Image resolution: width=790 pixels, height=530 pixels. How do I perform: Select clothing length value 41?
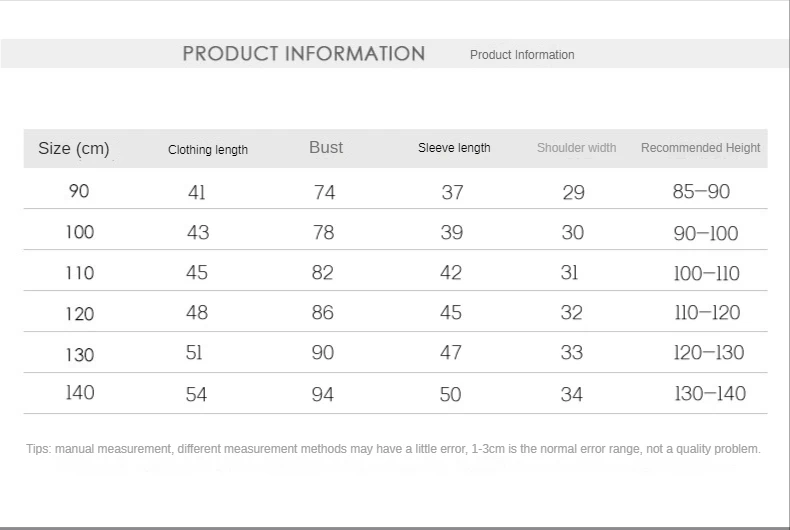(x=196, y=192)
